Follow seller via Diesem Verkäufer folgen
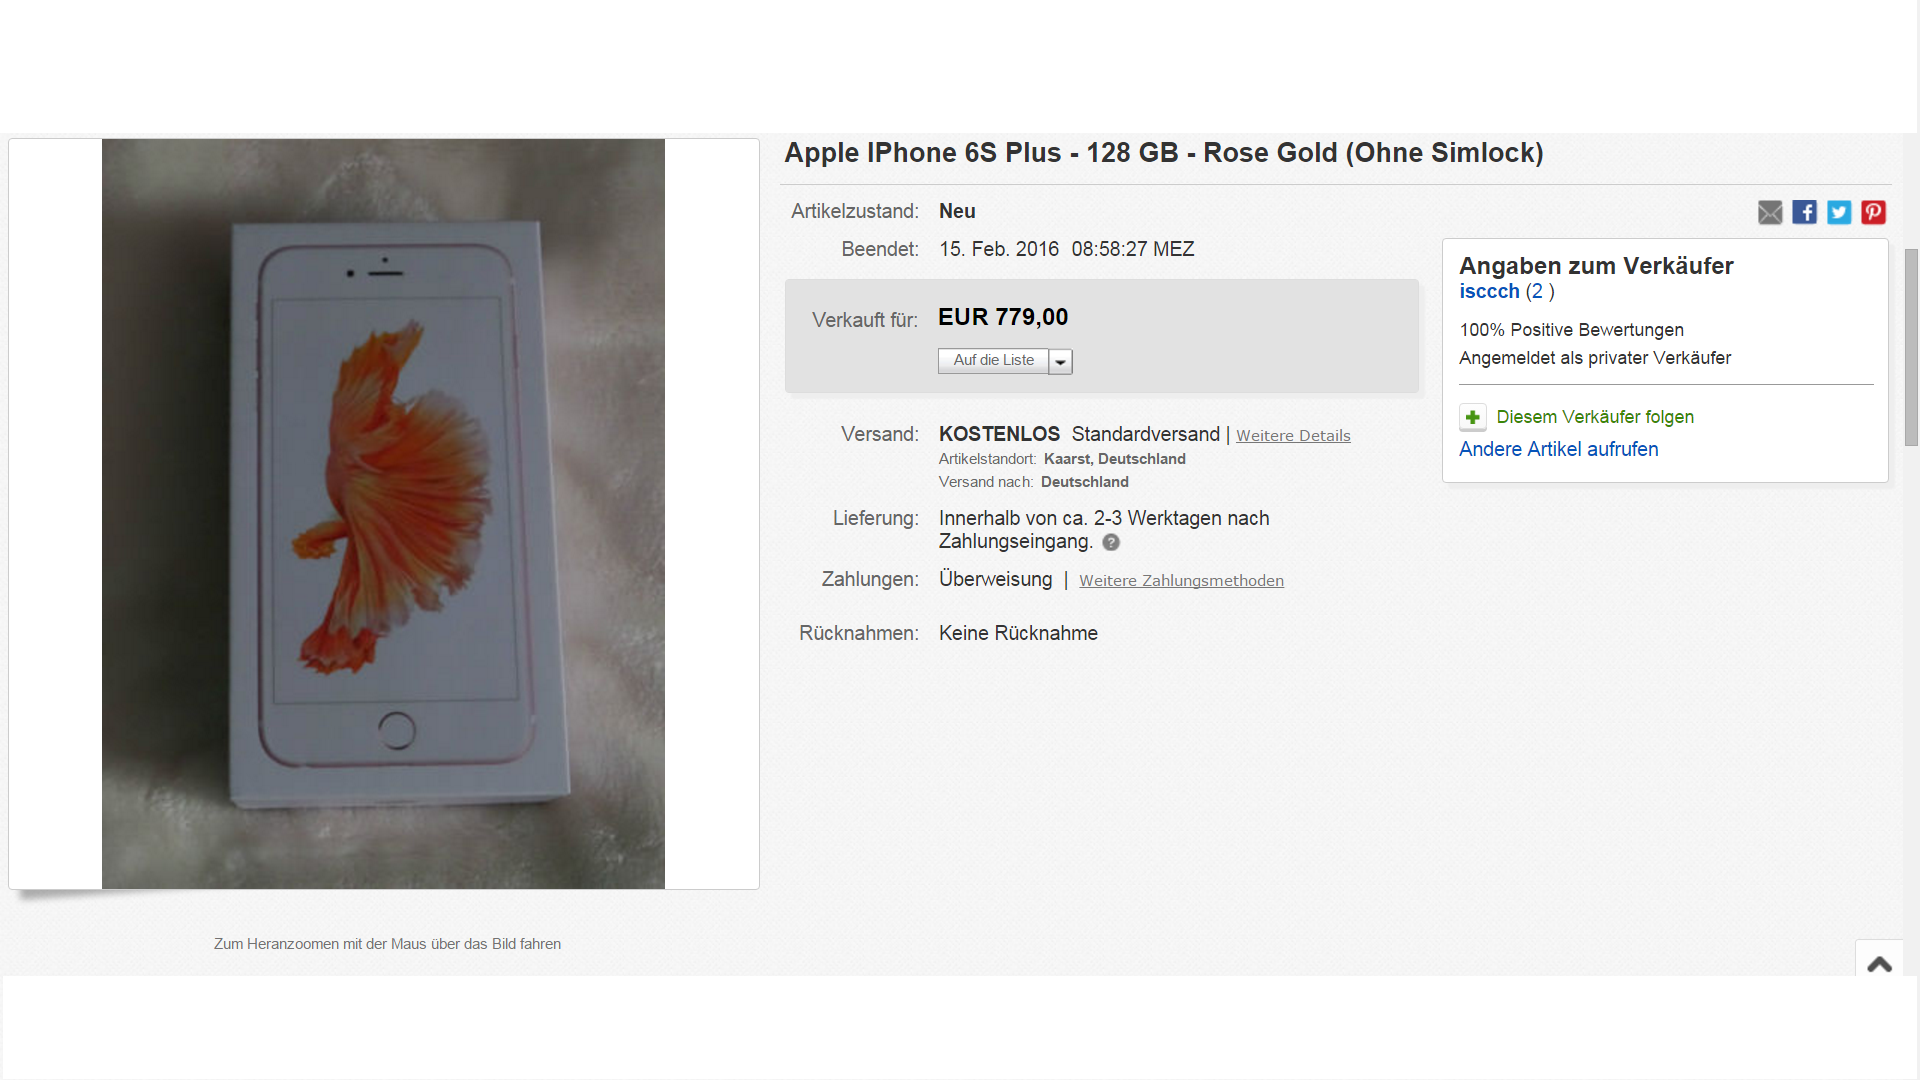This screenshot has width=1920, height=1080. tap(1595, 417)
